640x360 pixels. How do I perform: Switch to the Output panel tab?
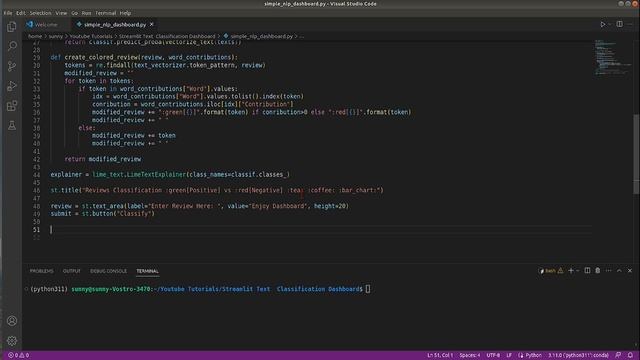click(x=71, y=271)
